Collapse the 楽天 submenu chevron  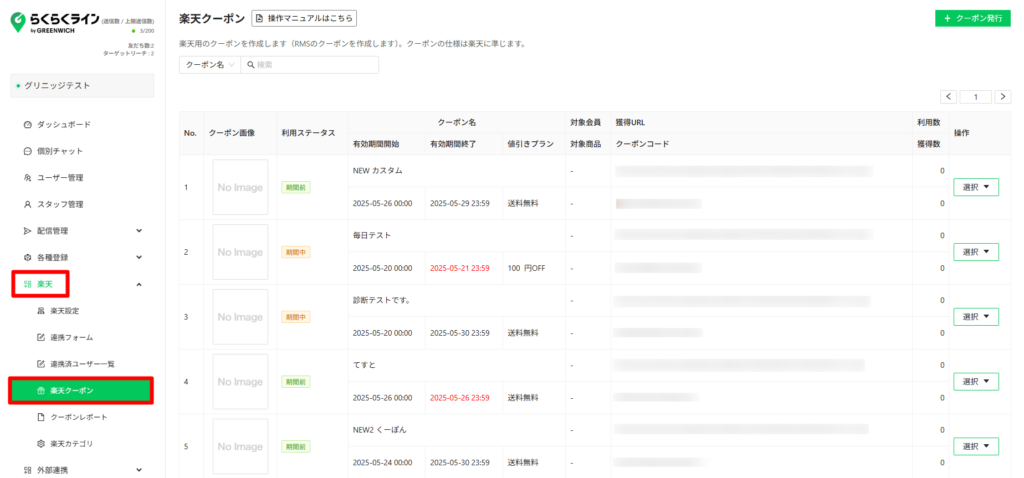(x=139, y=284)
